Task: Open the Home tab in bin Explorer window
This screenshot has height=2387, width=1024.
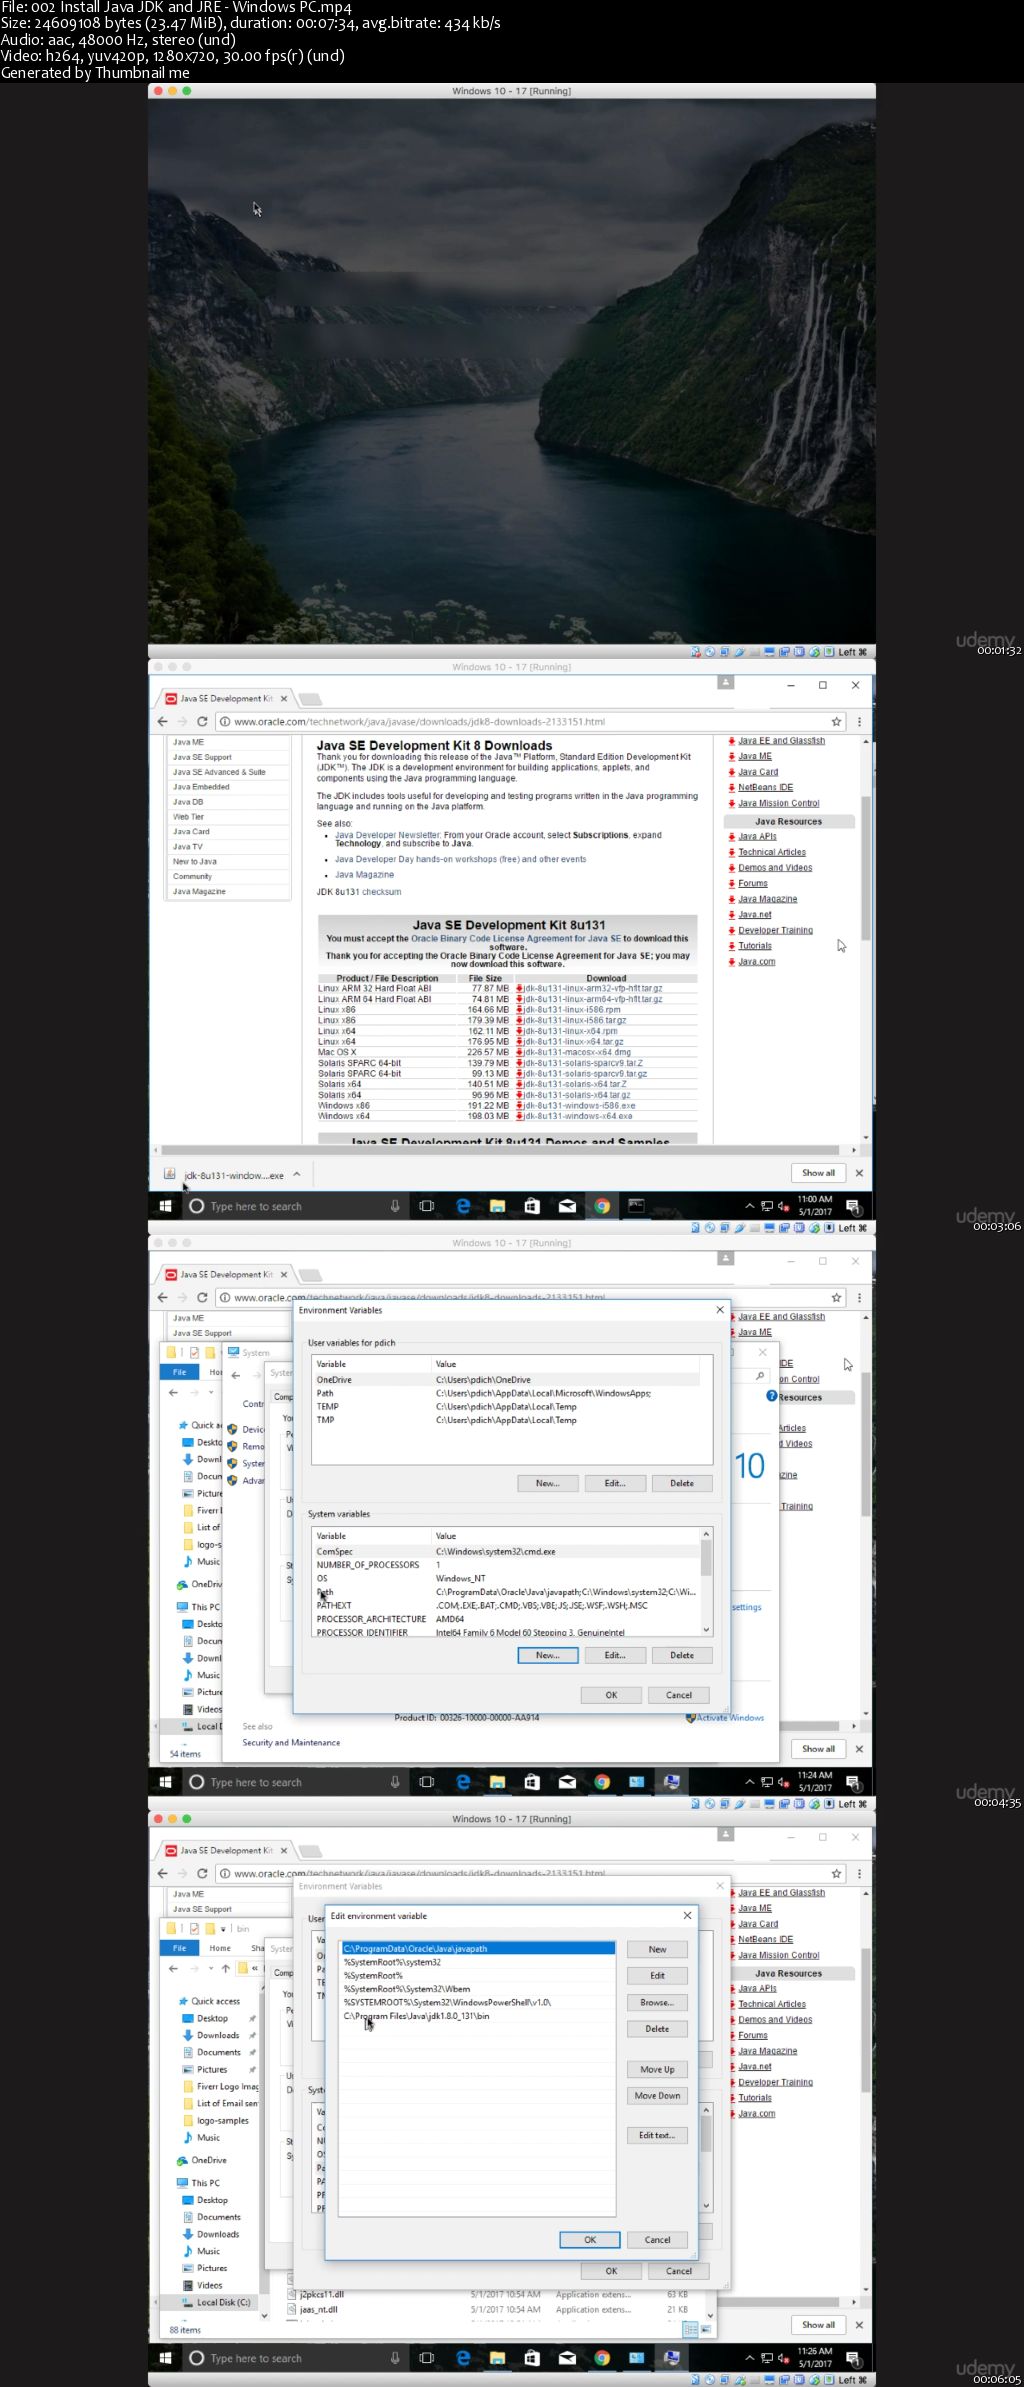Action: (x=220, y=1948)
